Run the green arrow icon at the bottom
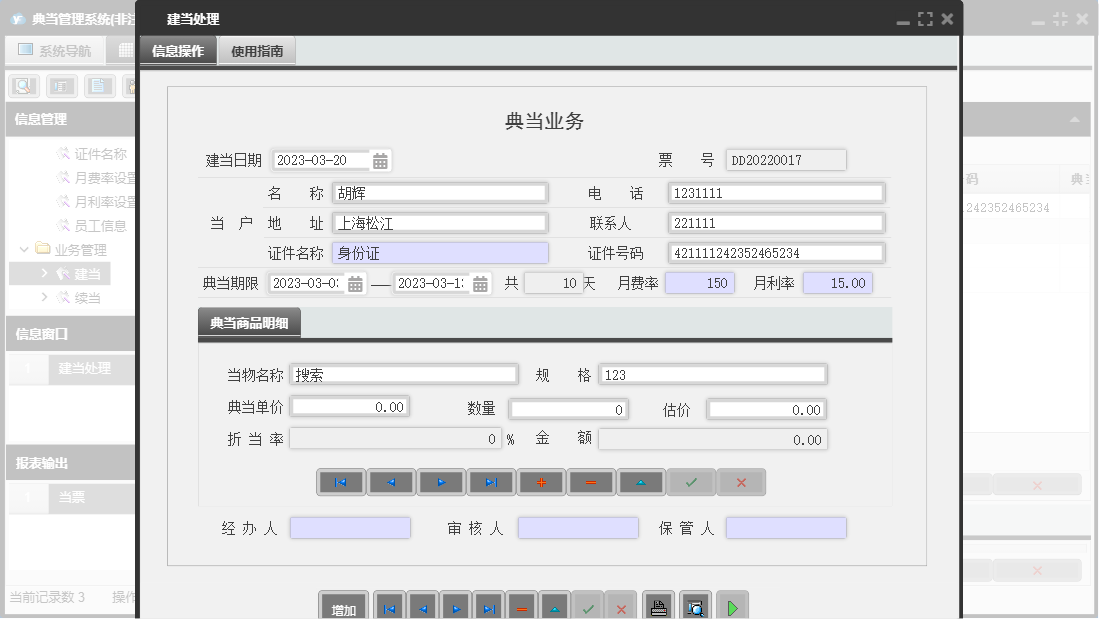 pyautogui.click(x=731, y=605)
